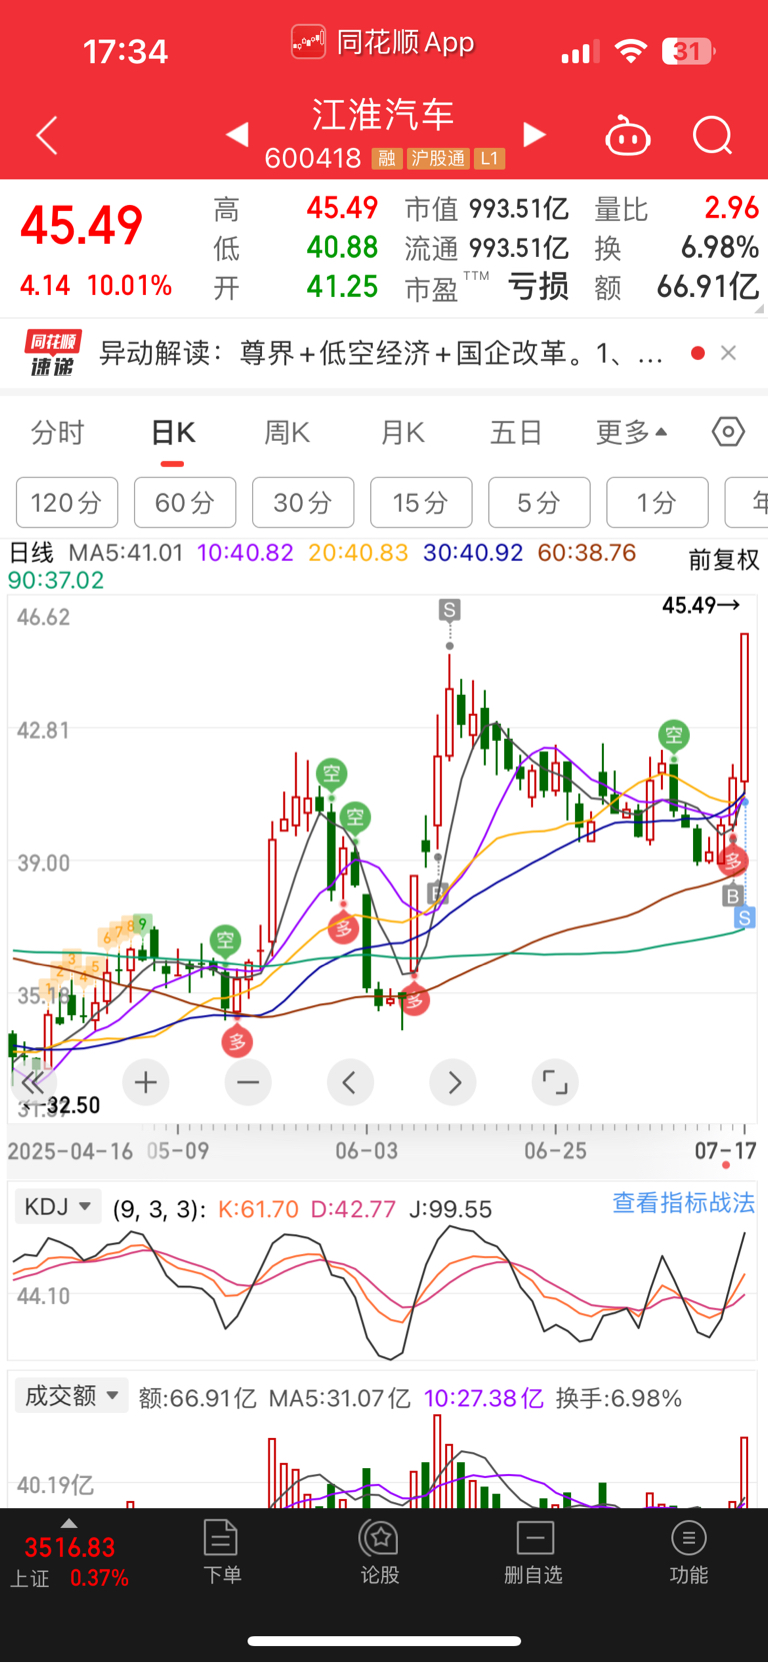
Task: Tap the 江淮汽车 stock title
Action: (x=383, y=114)
